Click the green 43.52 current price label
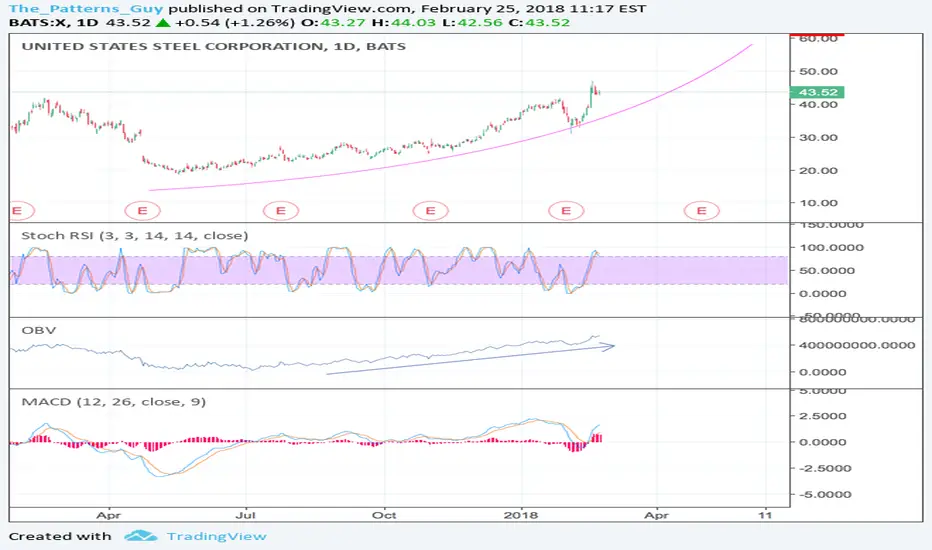932x550 pixels. (817, 92)
